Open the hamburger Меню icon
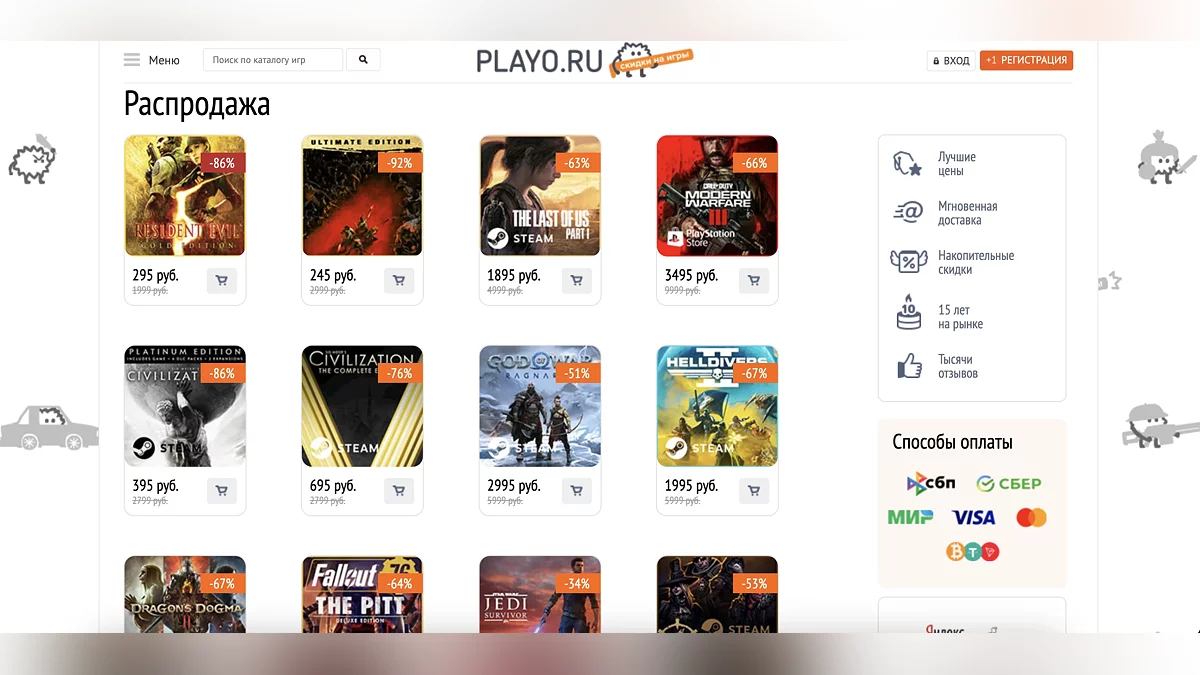The image size is (1200, 675). [x=132, y=60]
